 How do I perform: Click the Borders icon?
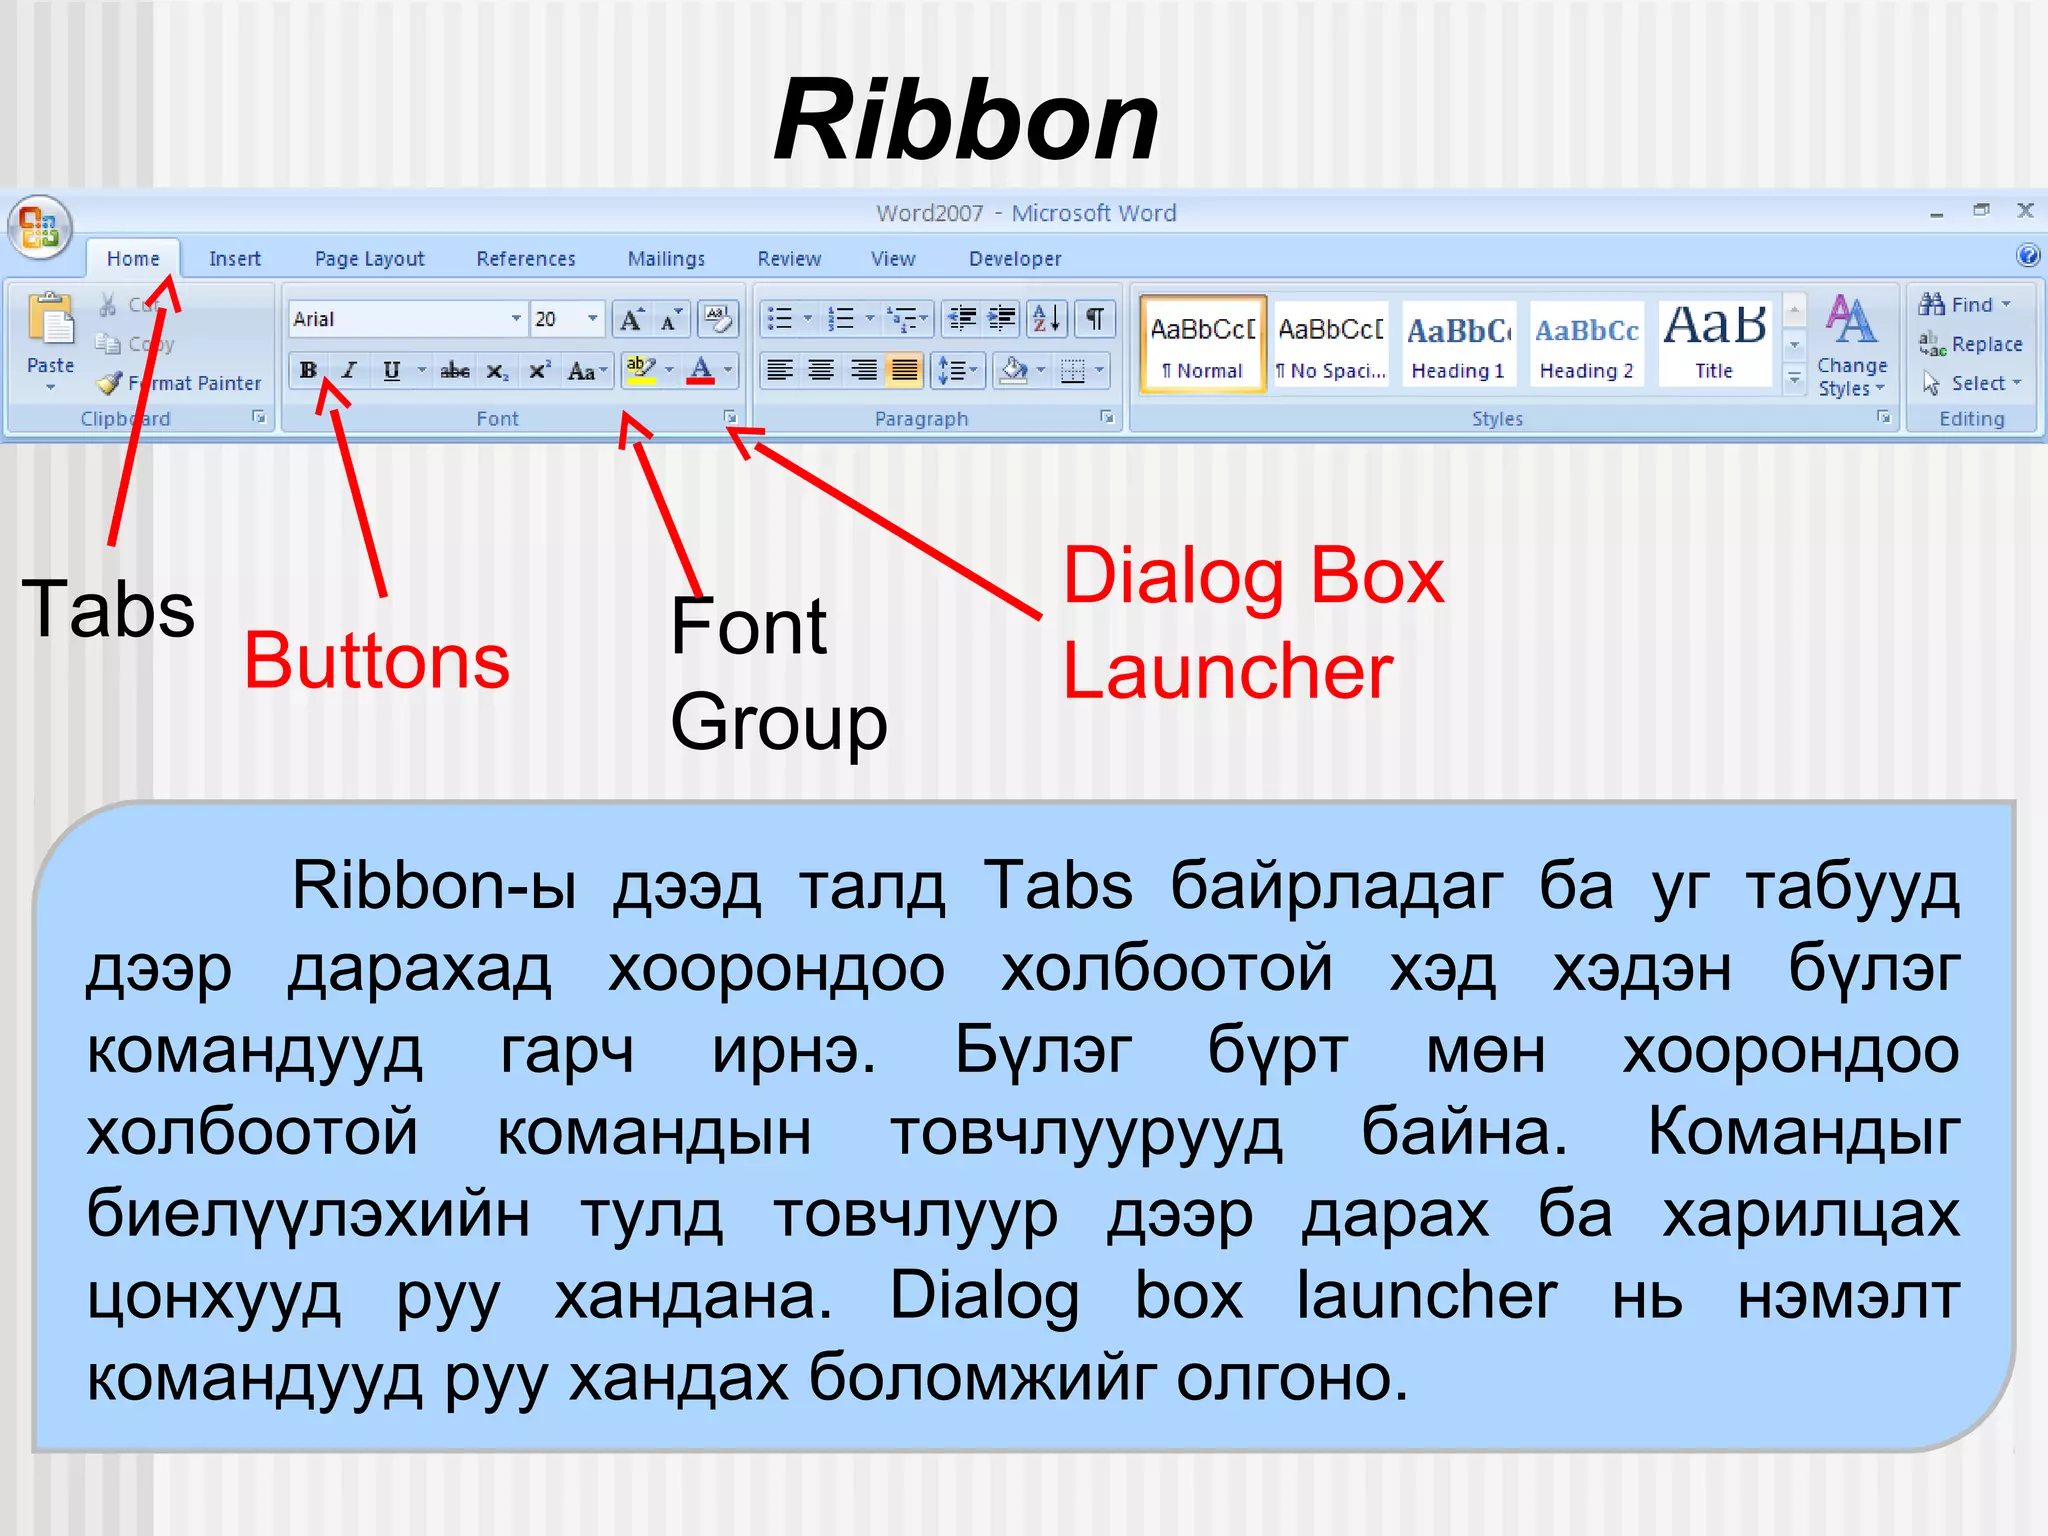pyautogui.click(x=1073, y=371)
